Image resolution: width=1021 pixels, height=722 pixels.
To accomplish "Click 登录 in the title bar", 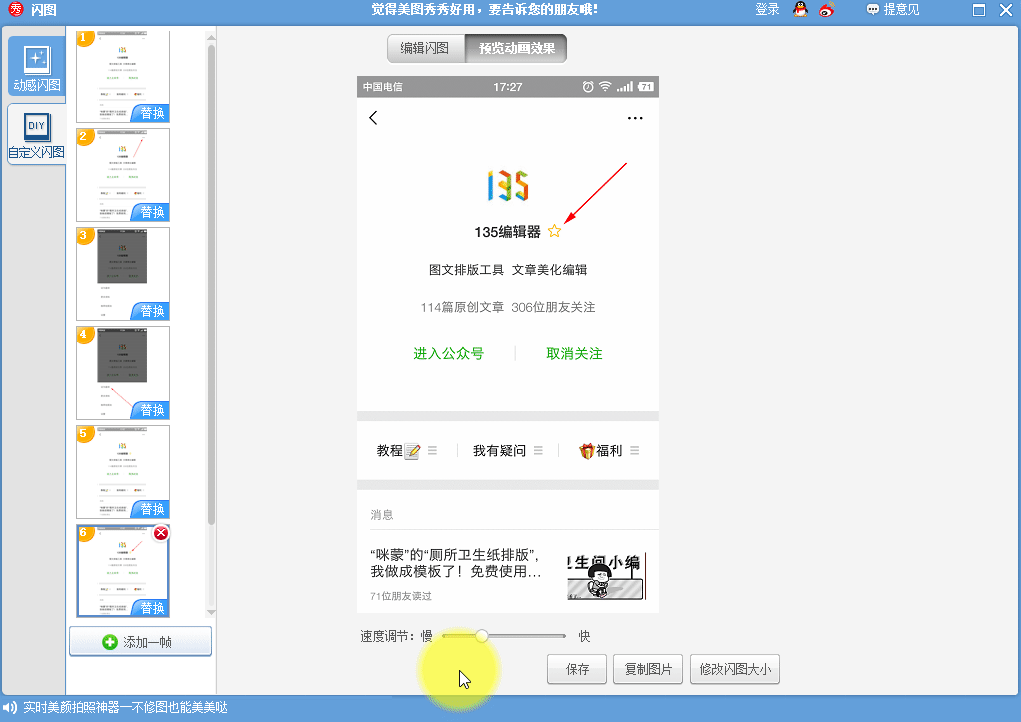I will coord(767,10).
